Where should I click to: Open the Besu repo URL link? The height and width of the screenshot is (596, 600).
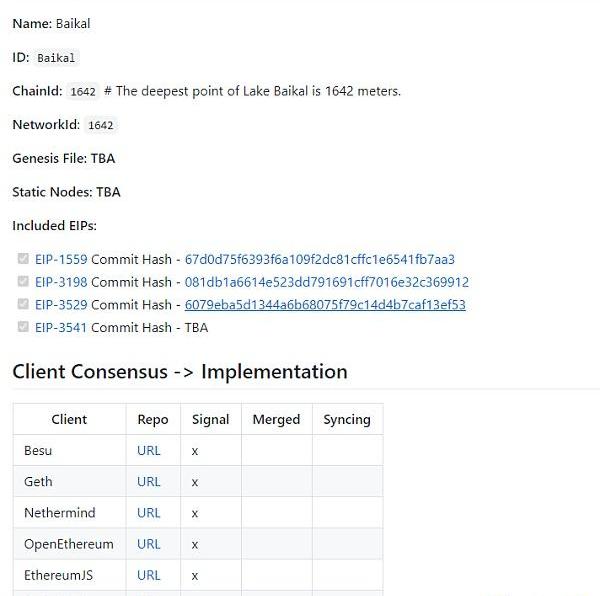coord(148,451)
